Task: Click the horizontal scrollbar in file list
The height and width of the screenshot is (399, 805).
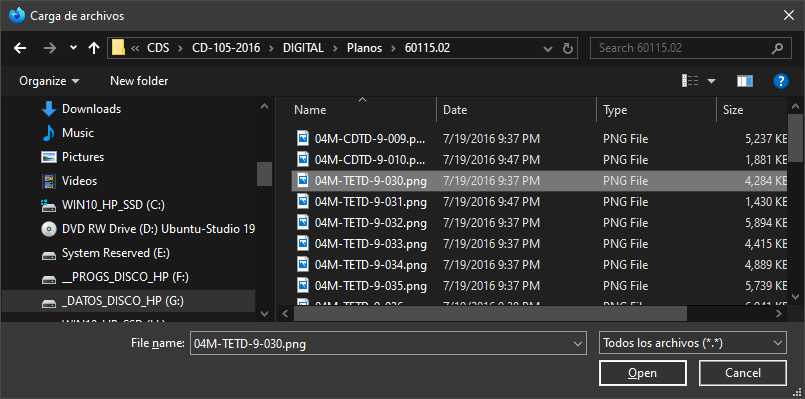Action: click(x=490, y=313)
